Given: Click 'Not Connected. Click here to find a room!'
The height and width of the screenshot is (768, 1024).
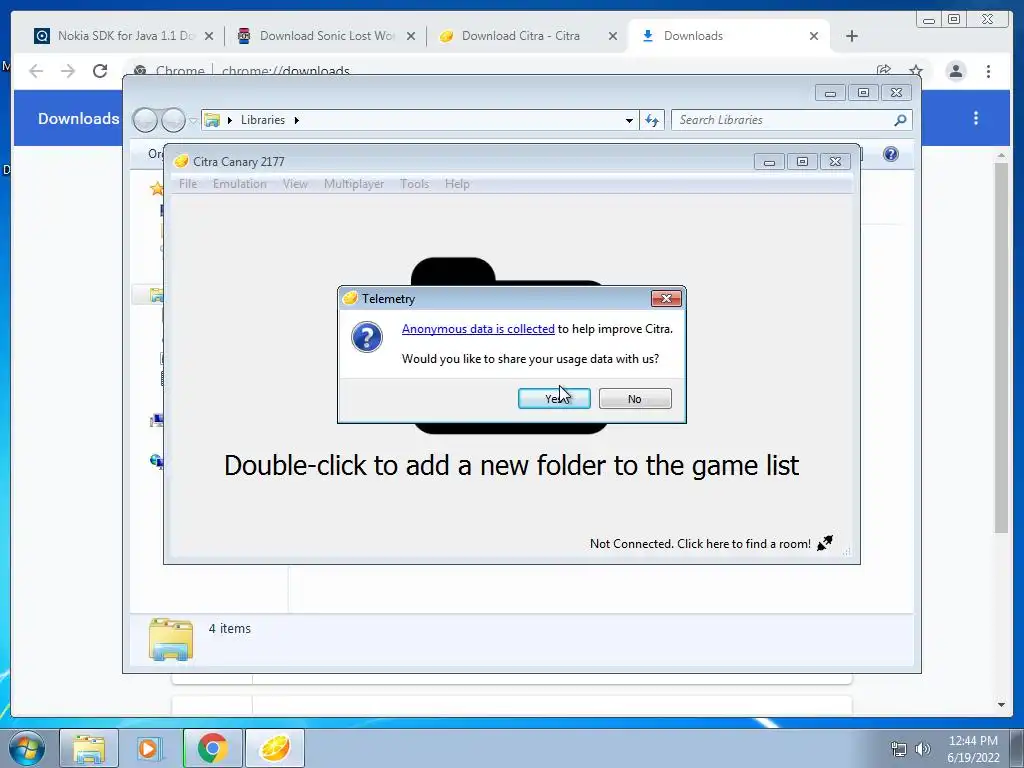Looking at the screenshot, I should [700, 543].
